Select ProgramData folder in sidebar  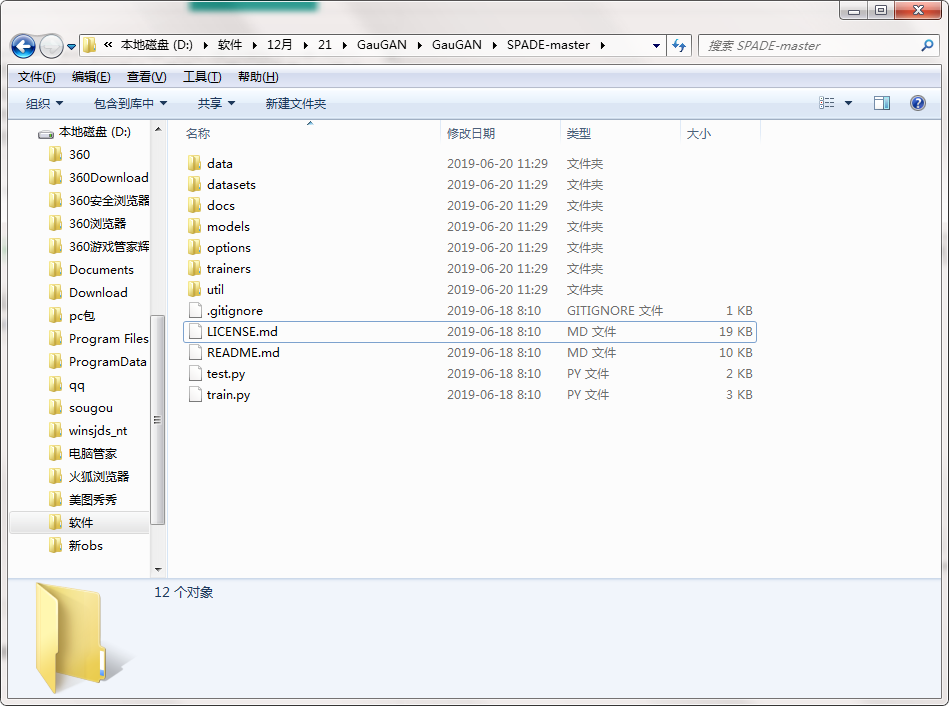coord(98,361)
